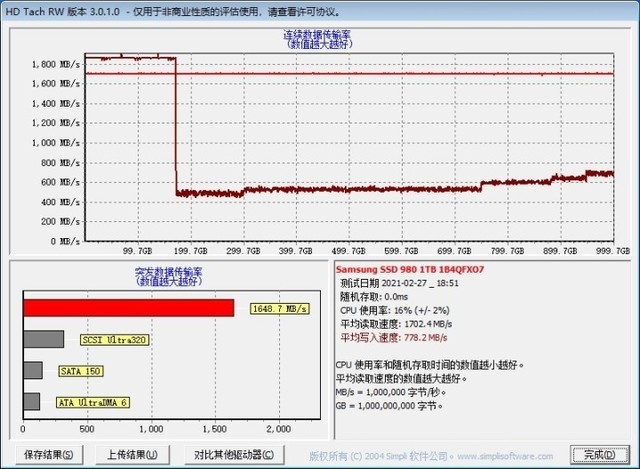Click the 平均写入速度: 778.2 MB/s line
This screenshot has height=469, width=640.
(x=393, y=338)
